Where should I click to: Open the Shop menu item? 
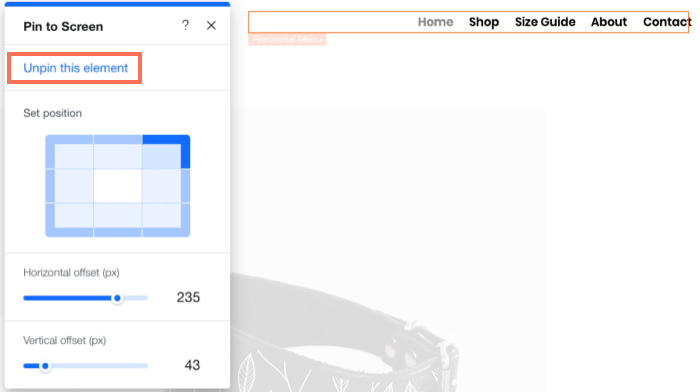point(484,22)
